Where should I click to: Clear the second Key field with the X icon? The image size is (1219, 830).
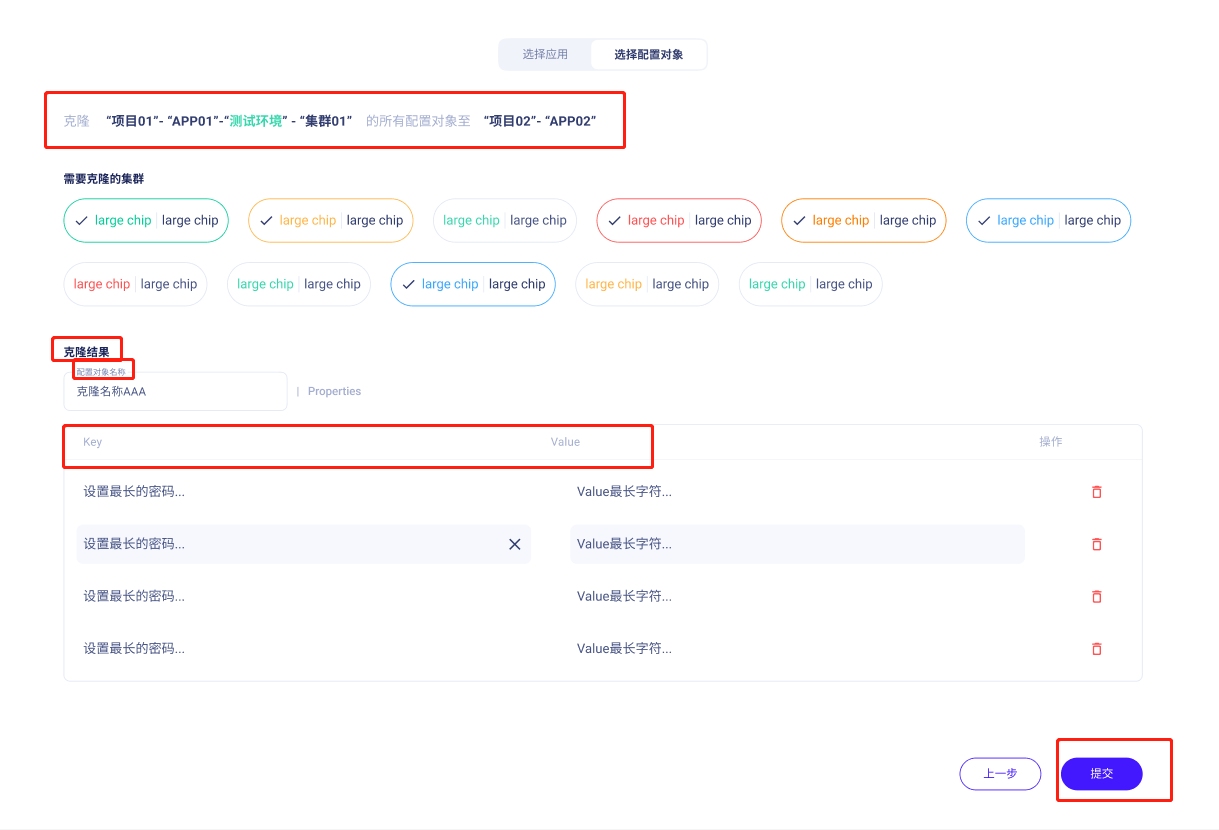[515, 544]
